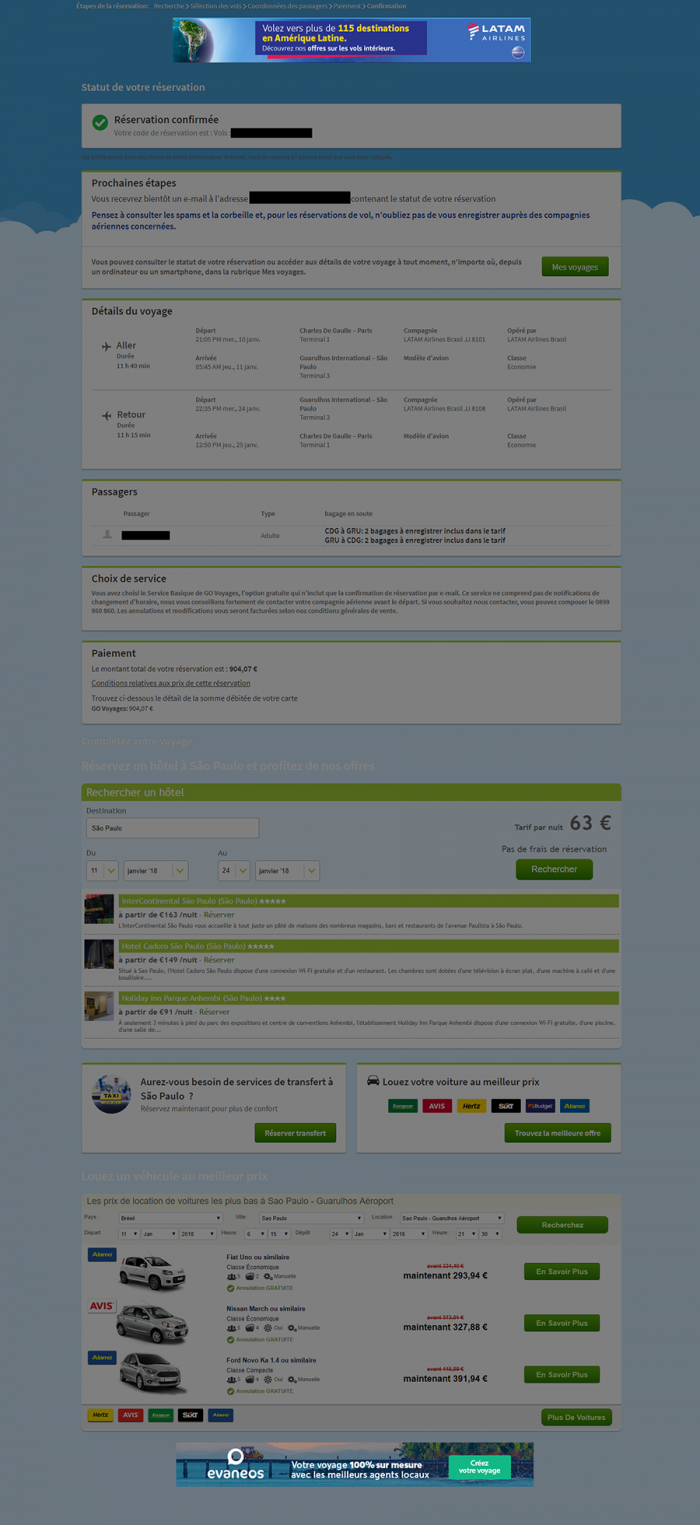This screenshot has width=700, height=1525.
Task: Open the hotel check-out month dropdown
Action: (x=287, y=871)
